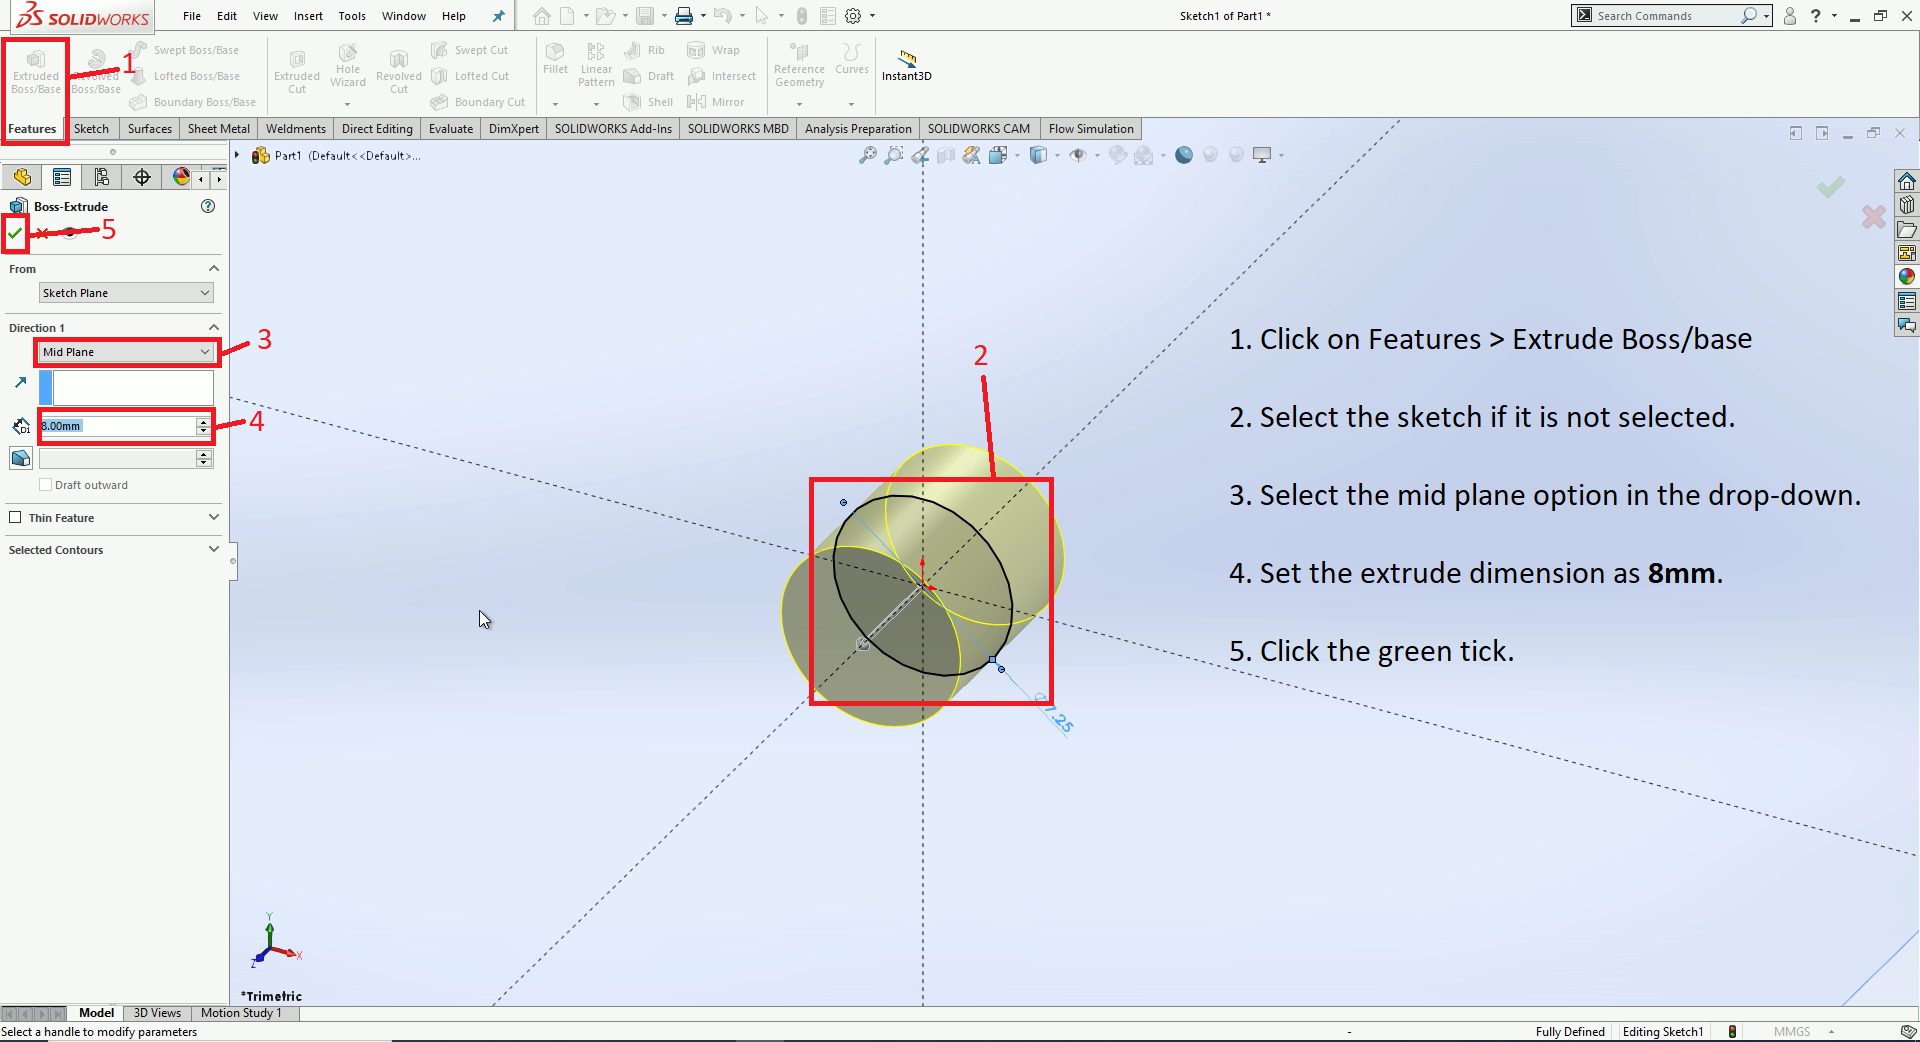This screenshot has width=1920, height=1042.
Task: Open the Hole Wizard tool
Action: pyautogui.click(x=348, y=66)
